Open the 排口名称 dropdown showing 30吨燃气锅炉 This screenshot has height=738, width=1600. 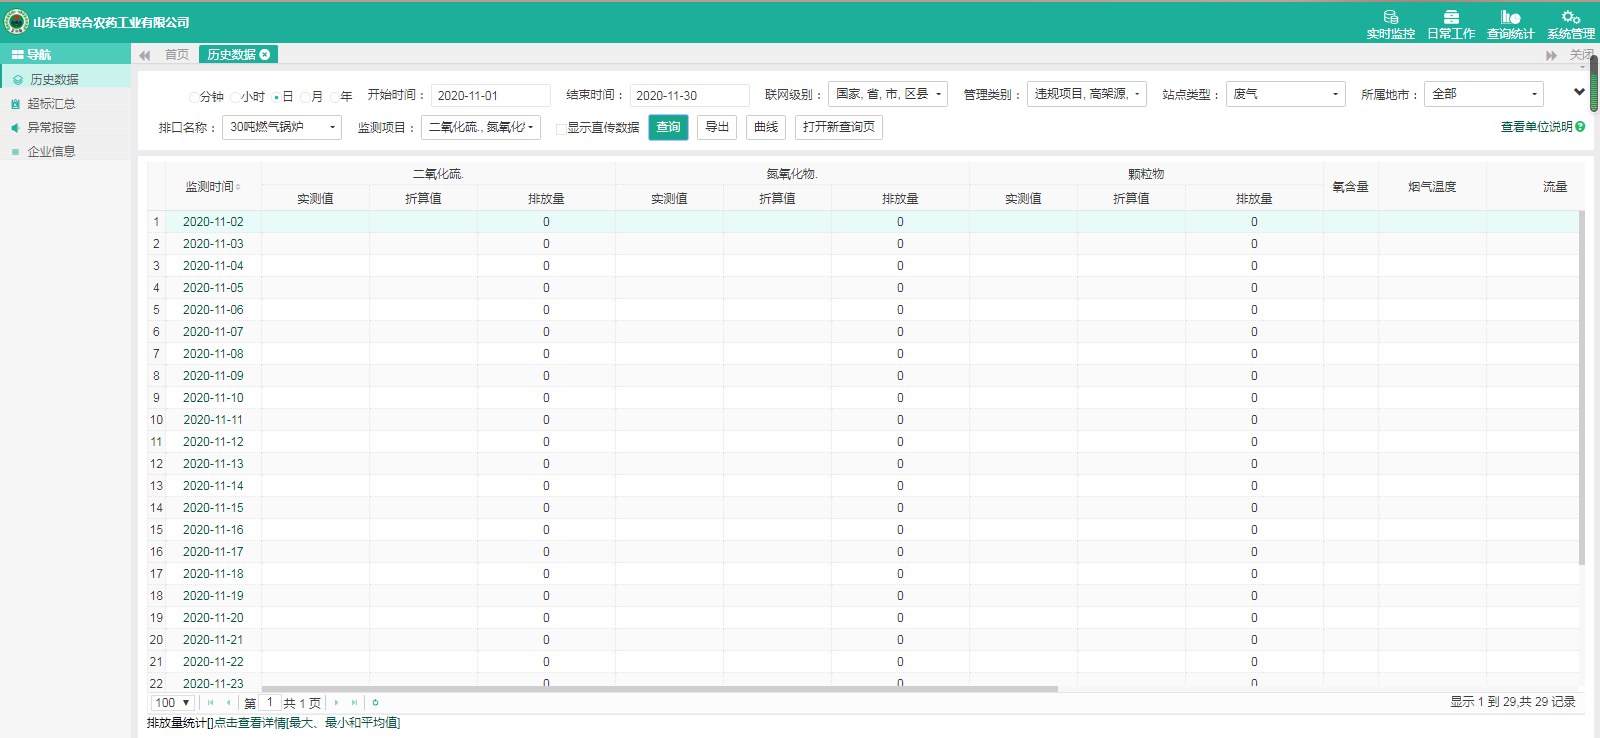click(x=282, y=127)
